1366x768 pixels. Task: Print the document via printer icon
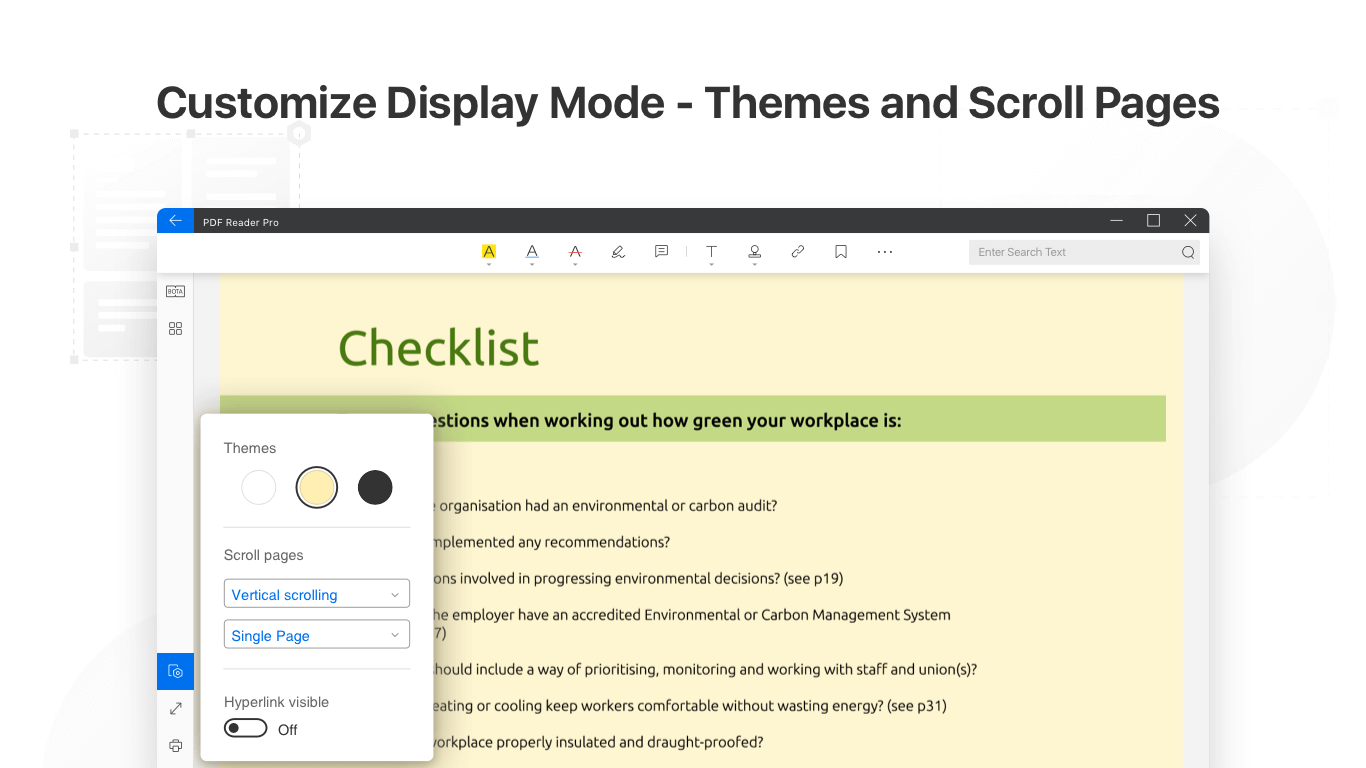coord(175,746)
